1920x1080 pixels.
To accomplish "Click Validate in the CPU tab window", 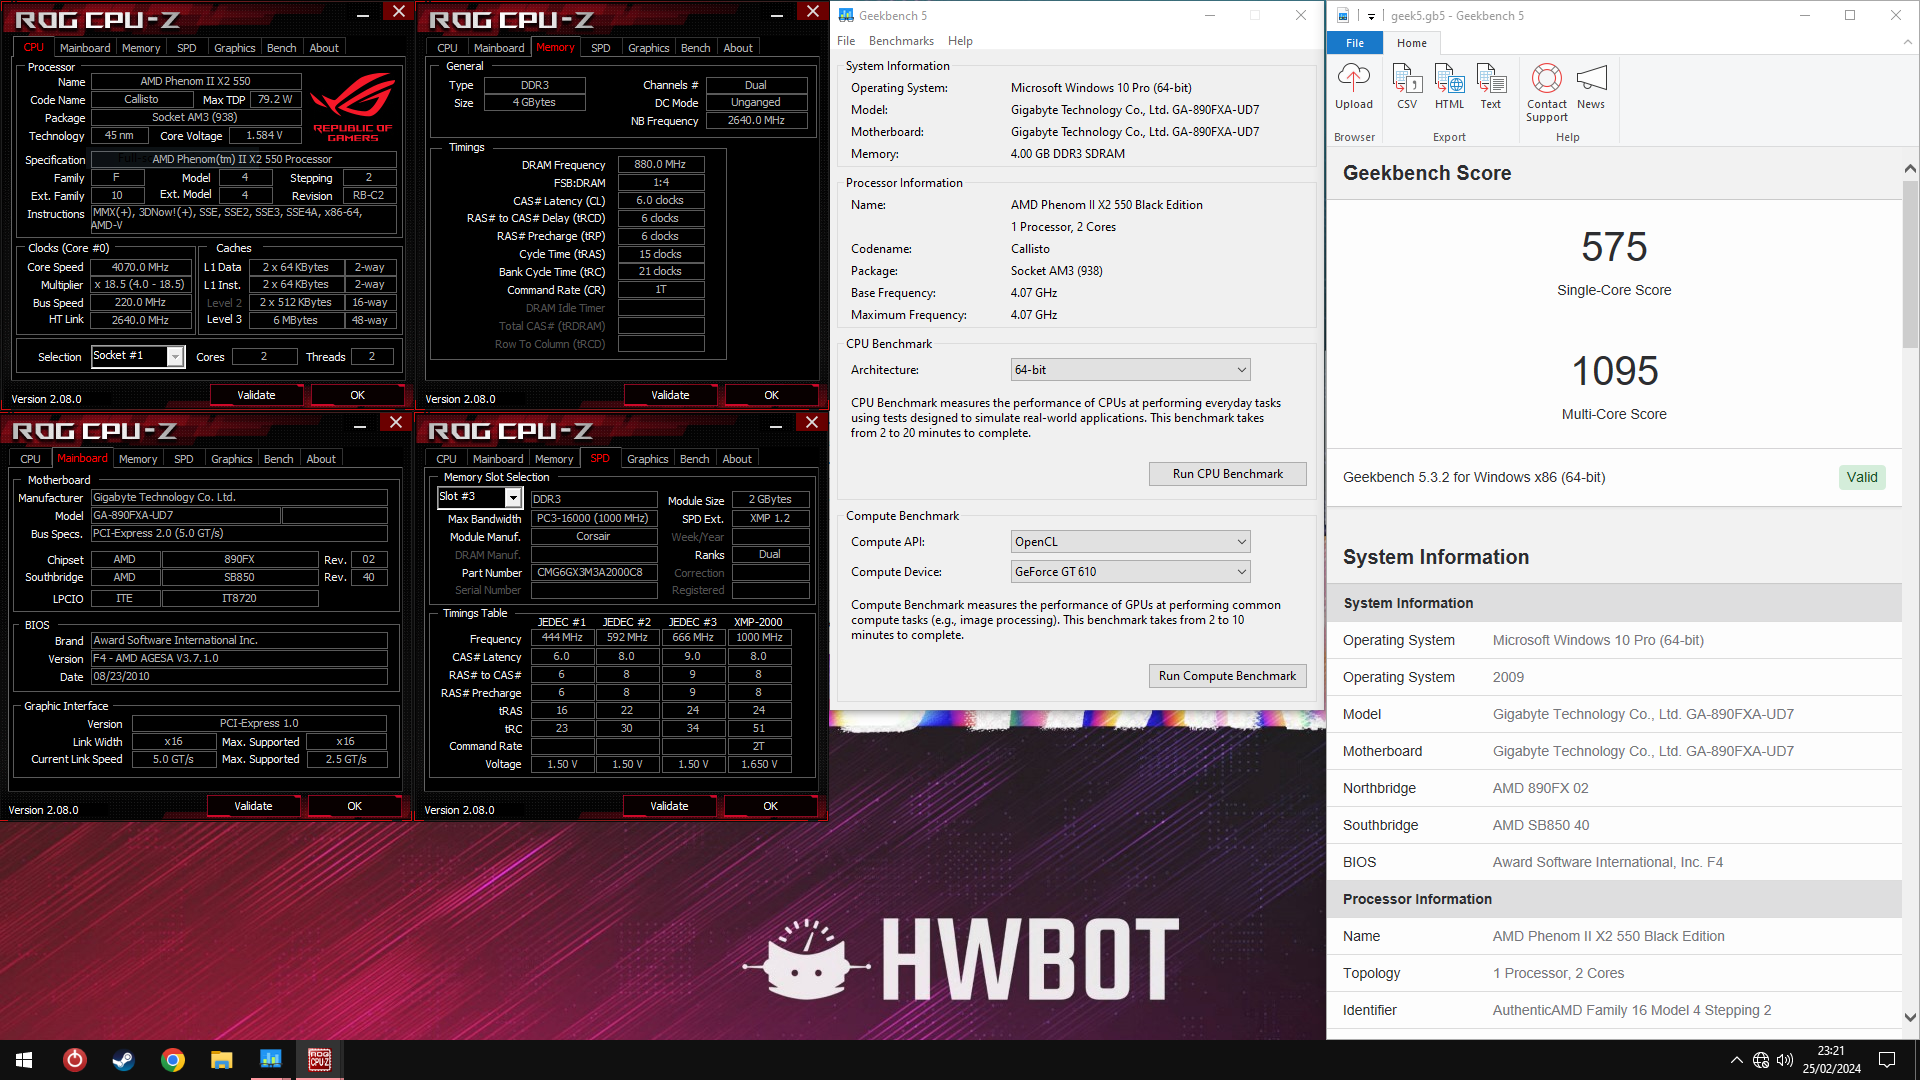I will pos(256,395).
